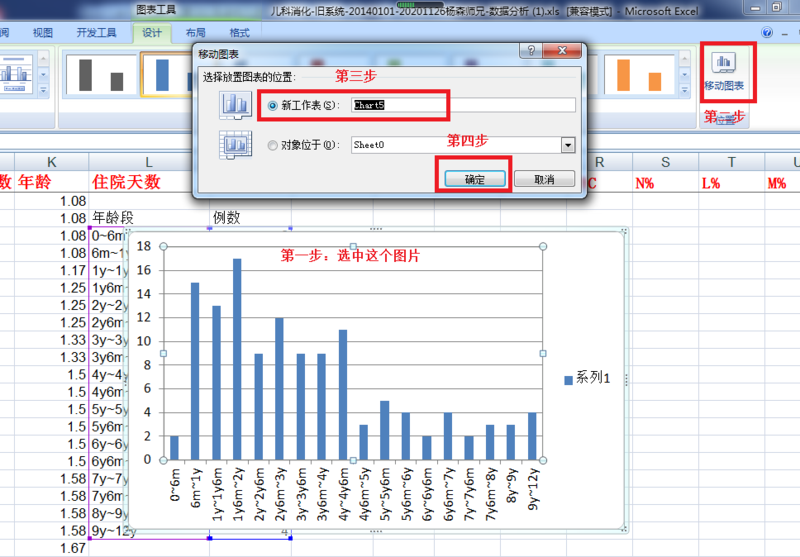Open the Excel Help question mark icon

(767, 33)
